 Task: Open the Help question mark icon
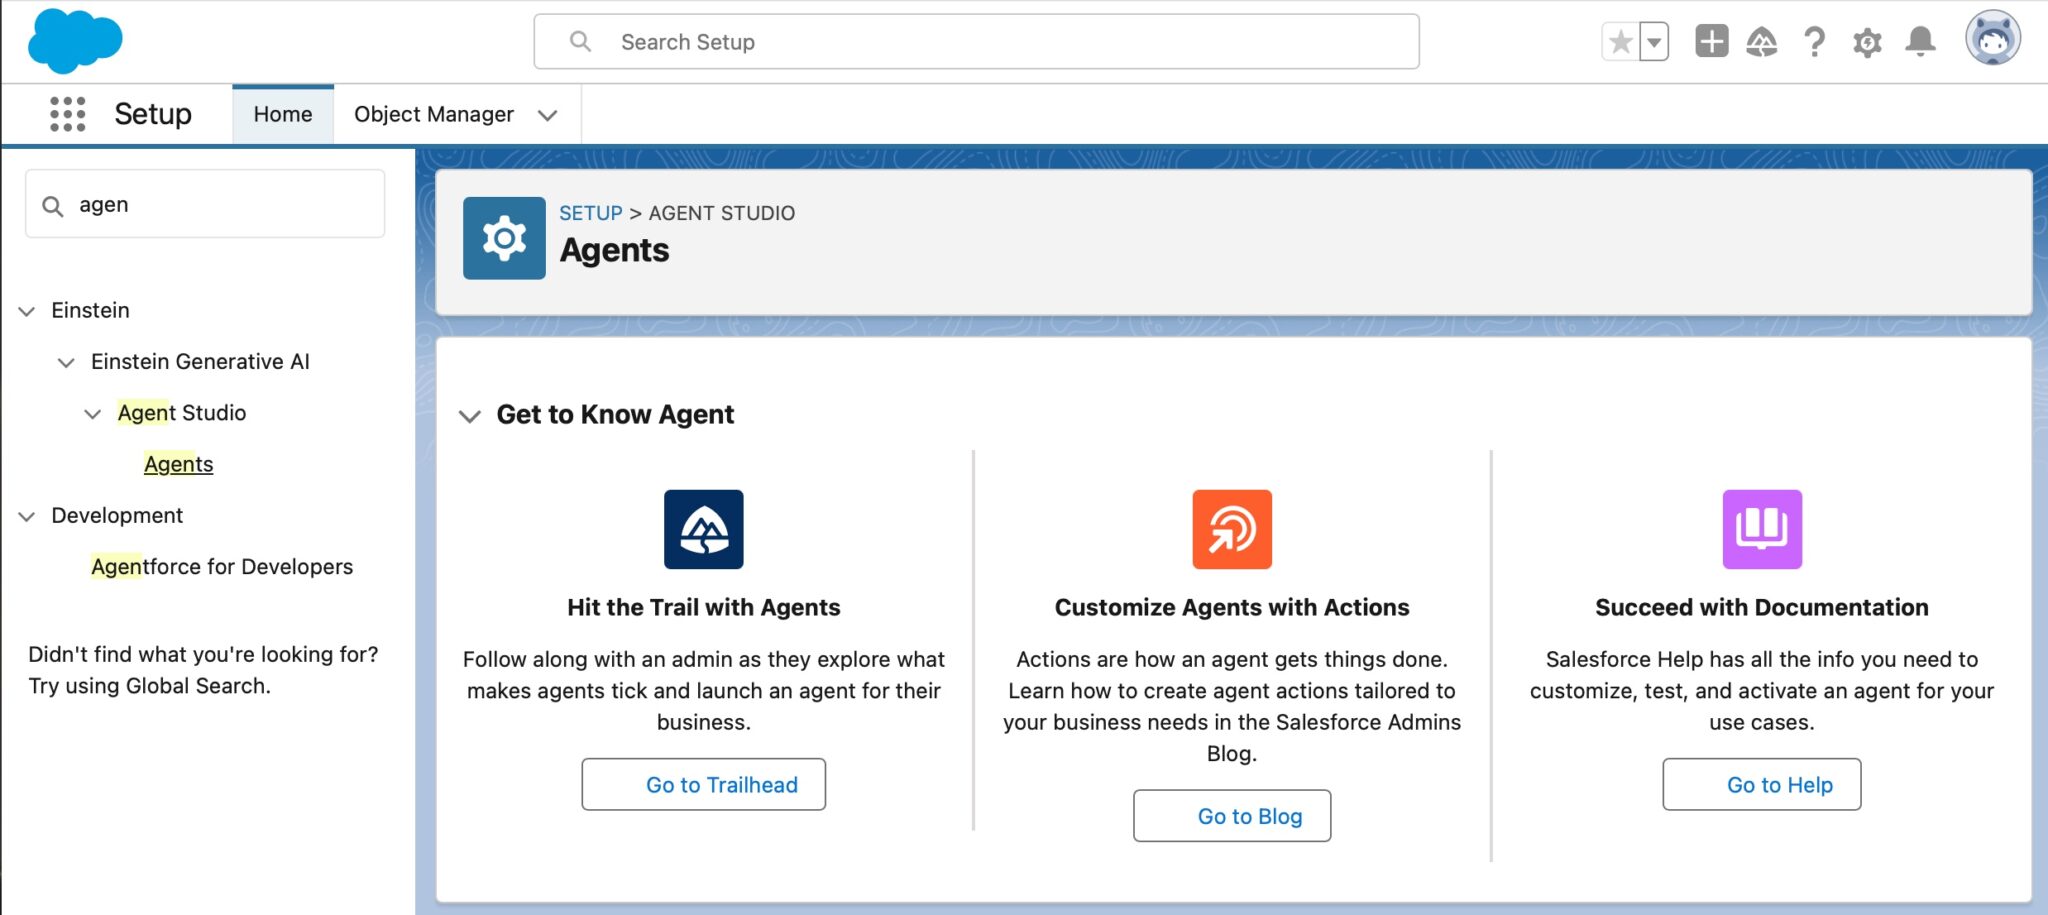1815,42
